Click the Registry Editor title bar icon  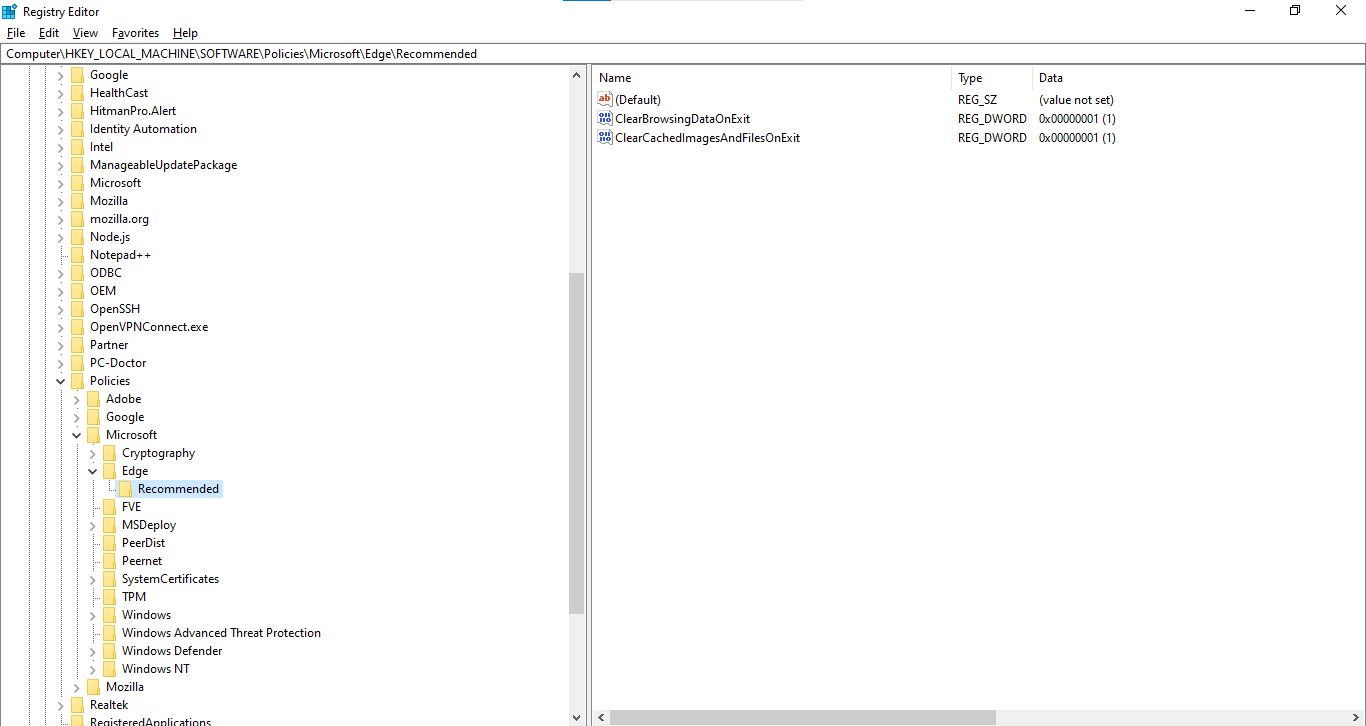coord(10,11)
